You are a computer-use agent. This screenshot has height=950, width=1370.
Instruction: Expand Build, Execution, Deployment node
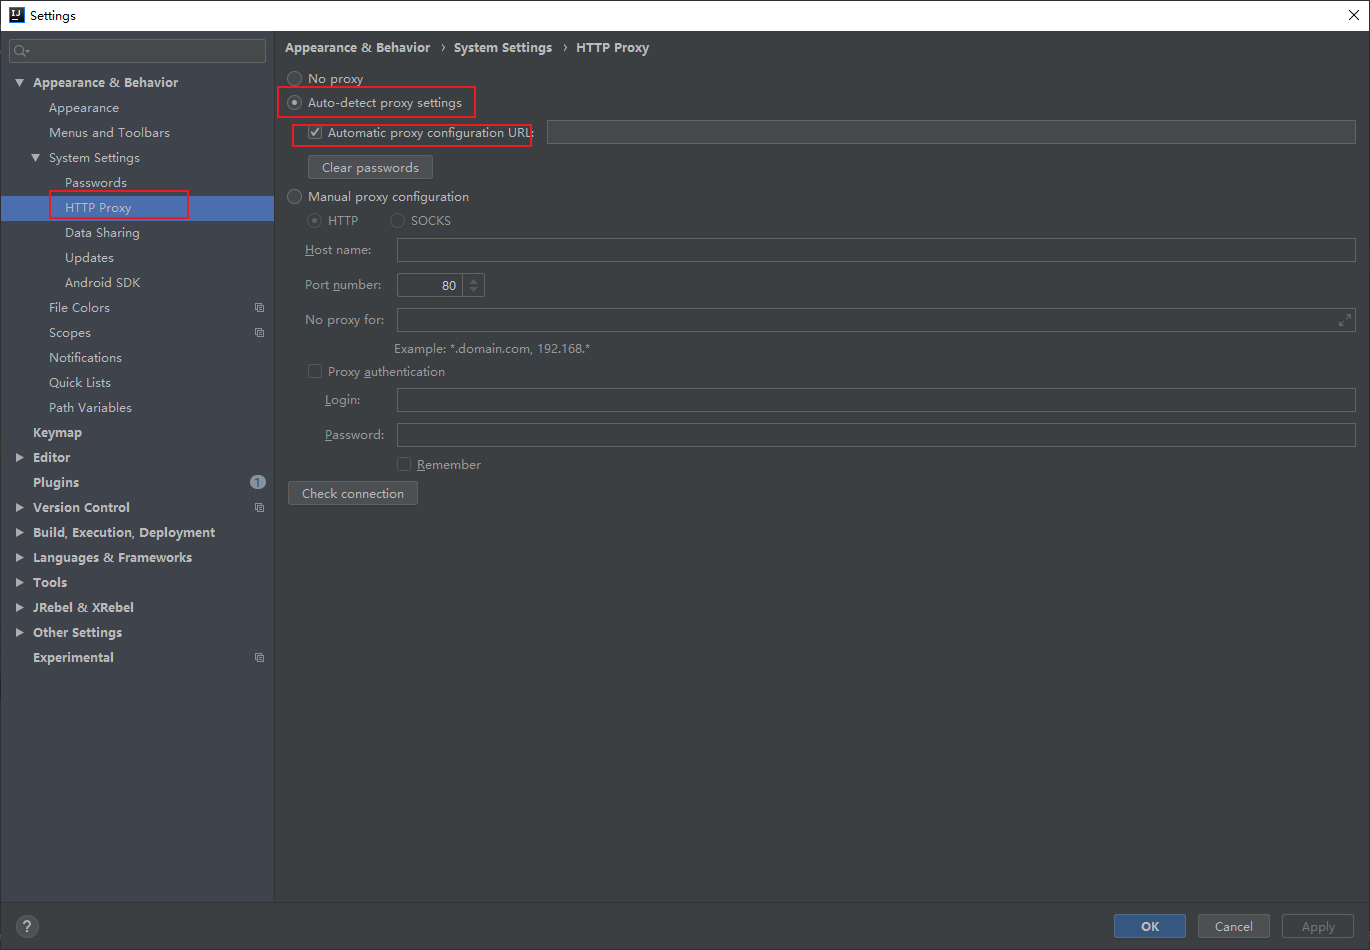click(19, 532)
